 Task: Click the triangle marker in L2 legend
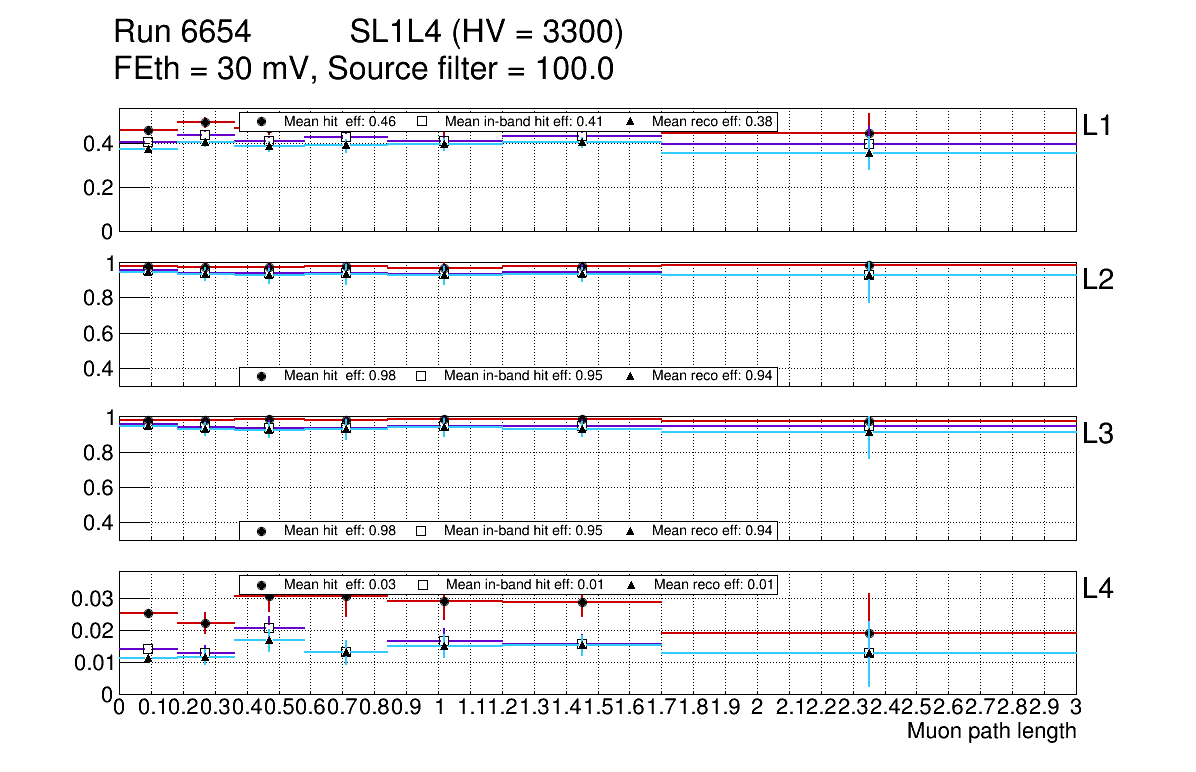[630, 376]
